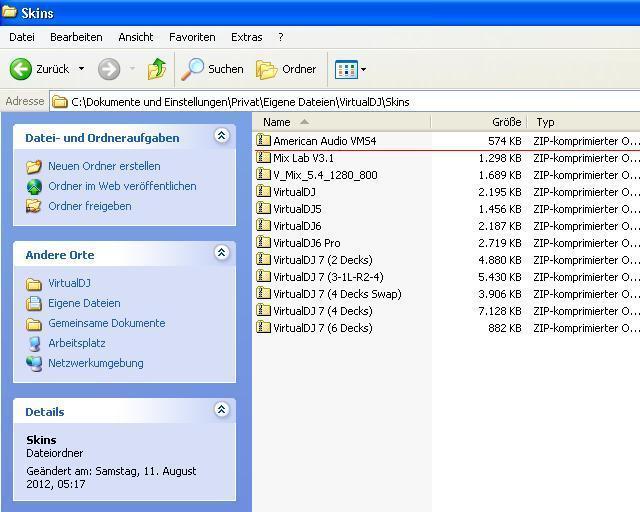Viewport: 640px width, 512px height.
Task: Click the Ordner freigeben link
Action: point(89,206)
